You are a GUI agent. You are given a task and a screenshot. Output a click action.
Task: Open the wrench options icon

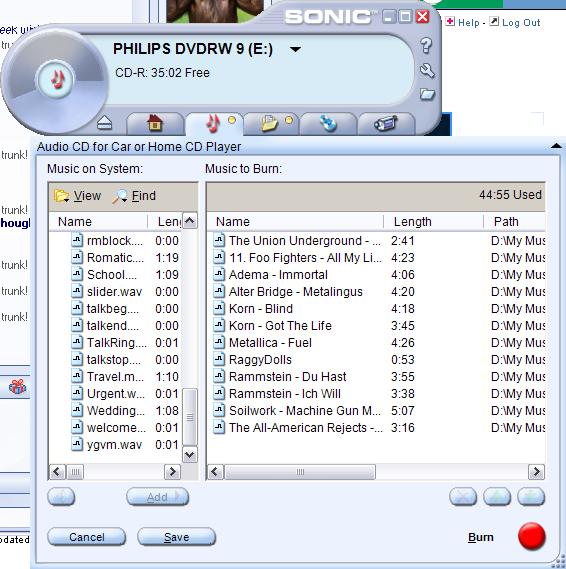427,70
